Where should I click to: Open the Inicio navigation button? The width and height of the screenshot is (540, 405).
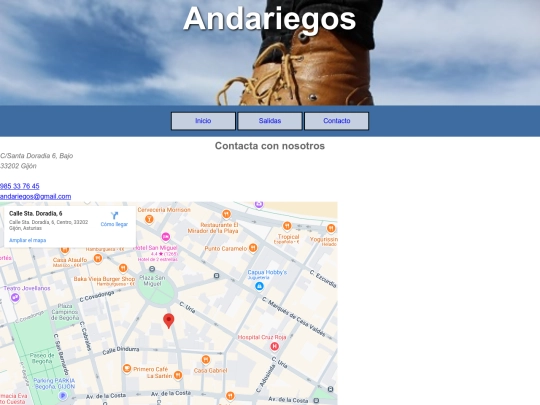click(203, 121)
